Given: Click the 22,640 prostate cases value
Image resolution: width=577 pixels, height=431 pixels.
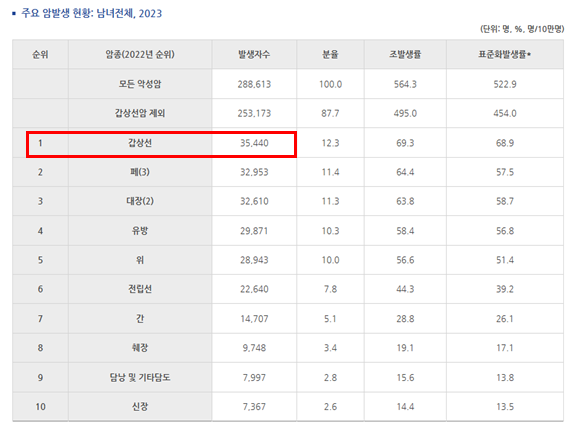Looking at the screenshot, I should point(254,289).
